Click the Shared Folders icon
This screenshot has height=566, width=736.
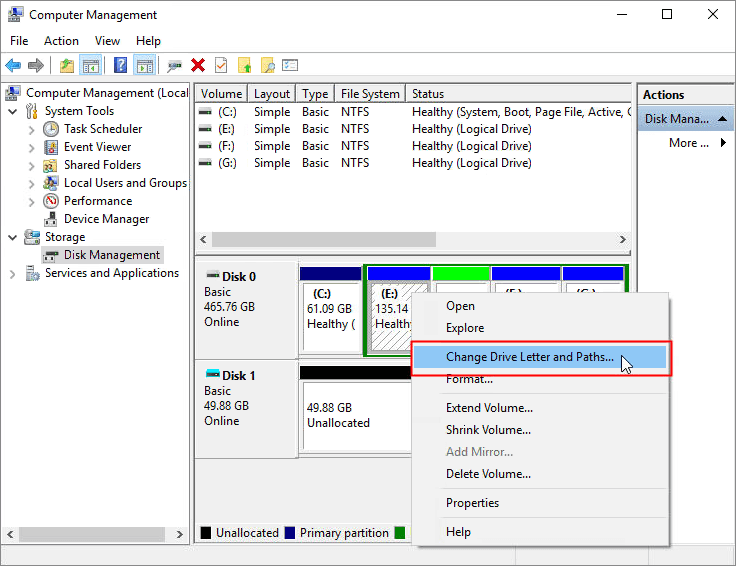50,165
